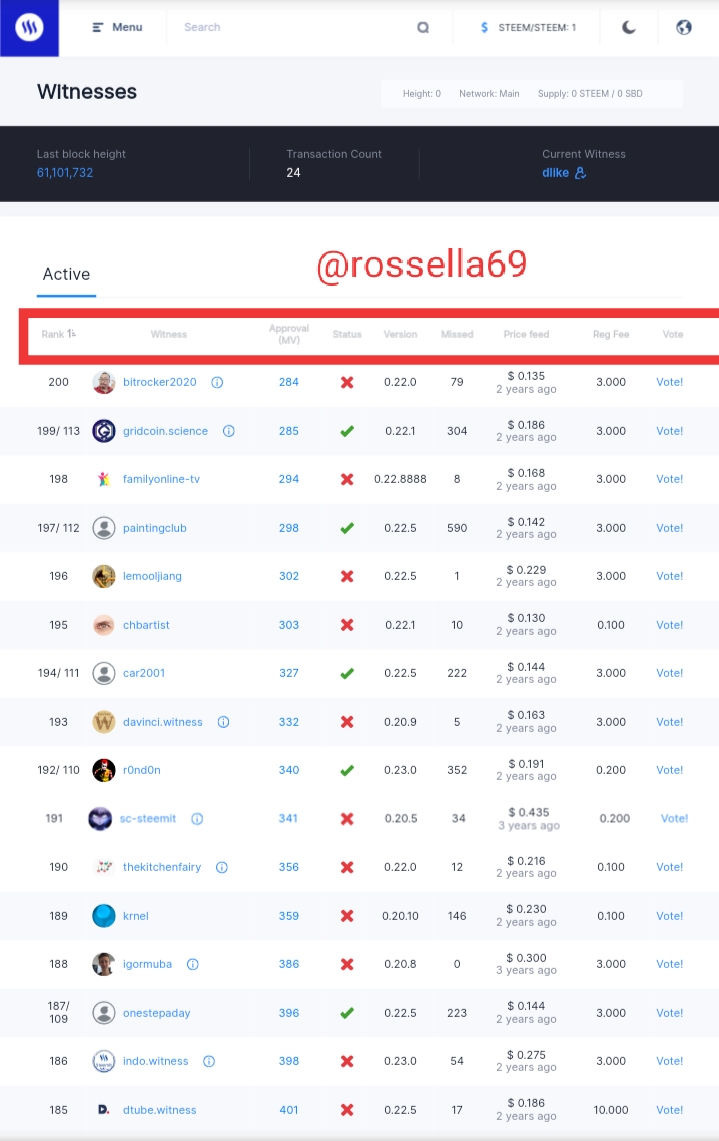Show info icon for sc-steemit
The width and height of the screenshot is (719, 1141).
tap(197, 819)
